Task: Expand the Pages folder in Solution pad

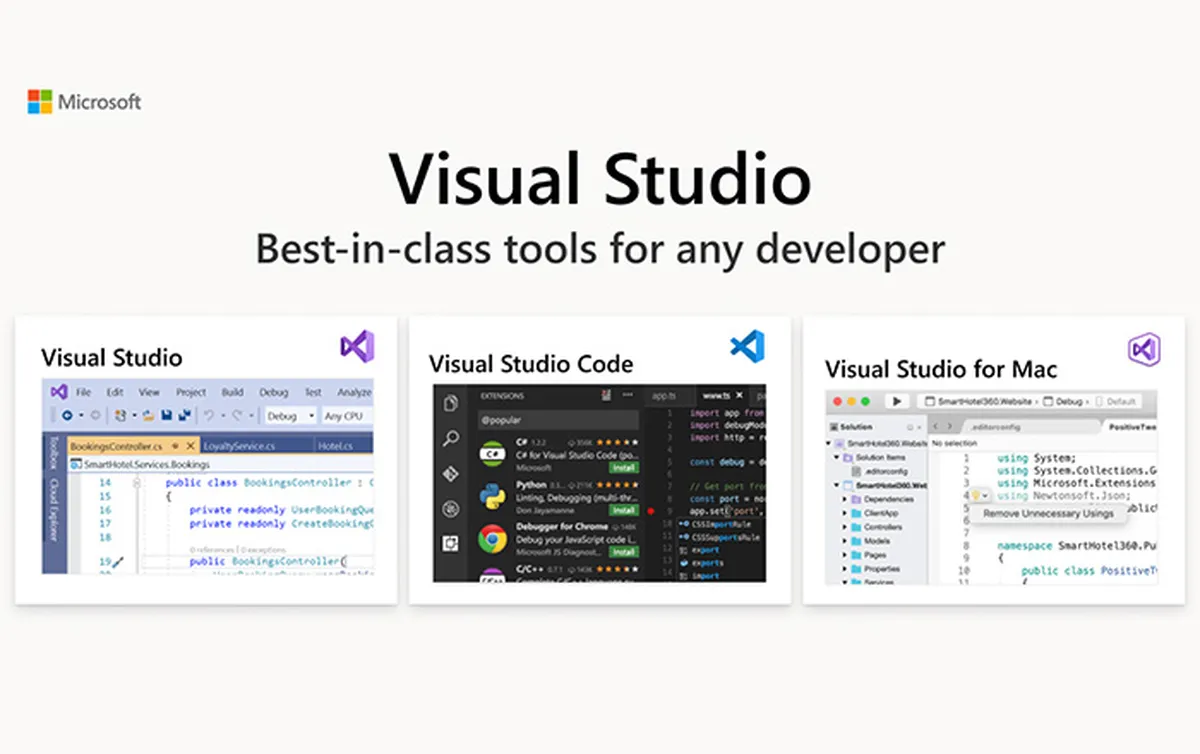Action: click(x=845, y=555)
